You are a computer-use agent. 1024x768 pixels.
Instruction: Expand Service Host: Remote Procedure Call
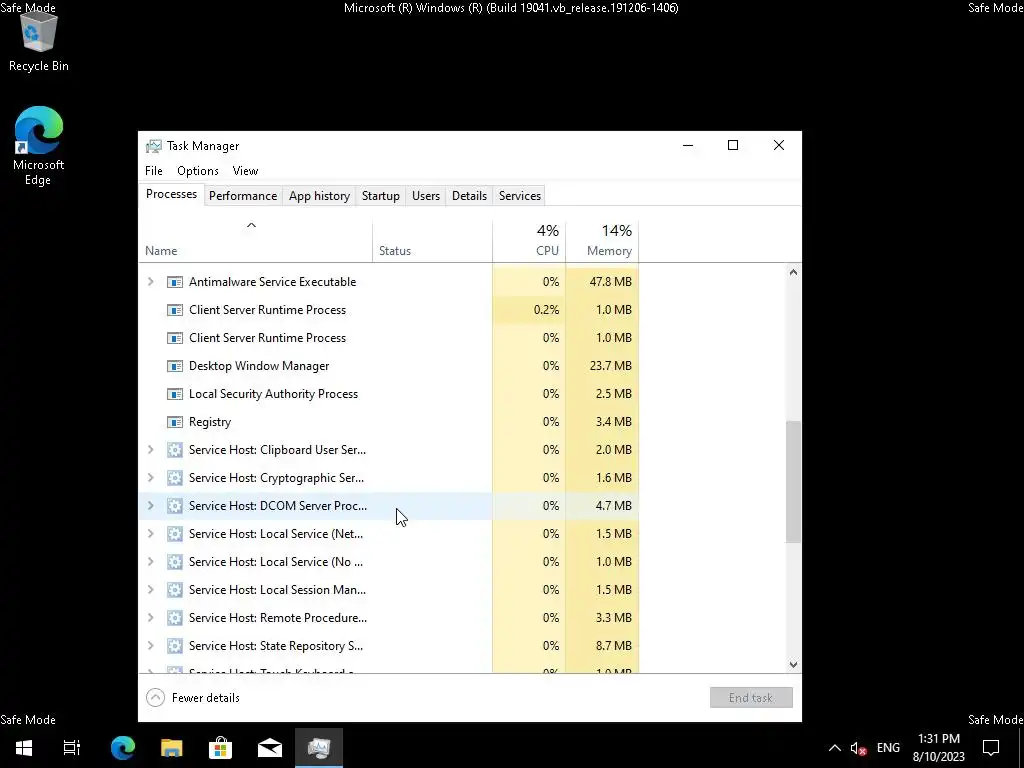click(151, 618)
